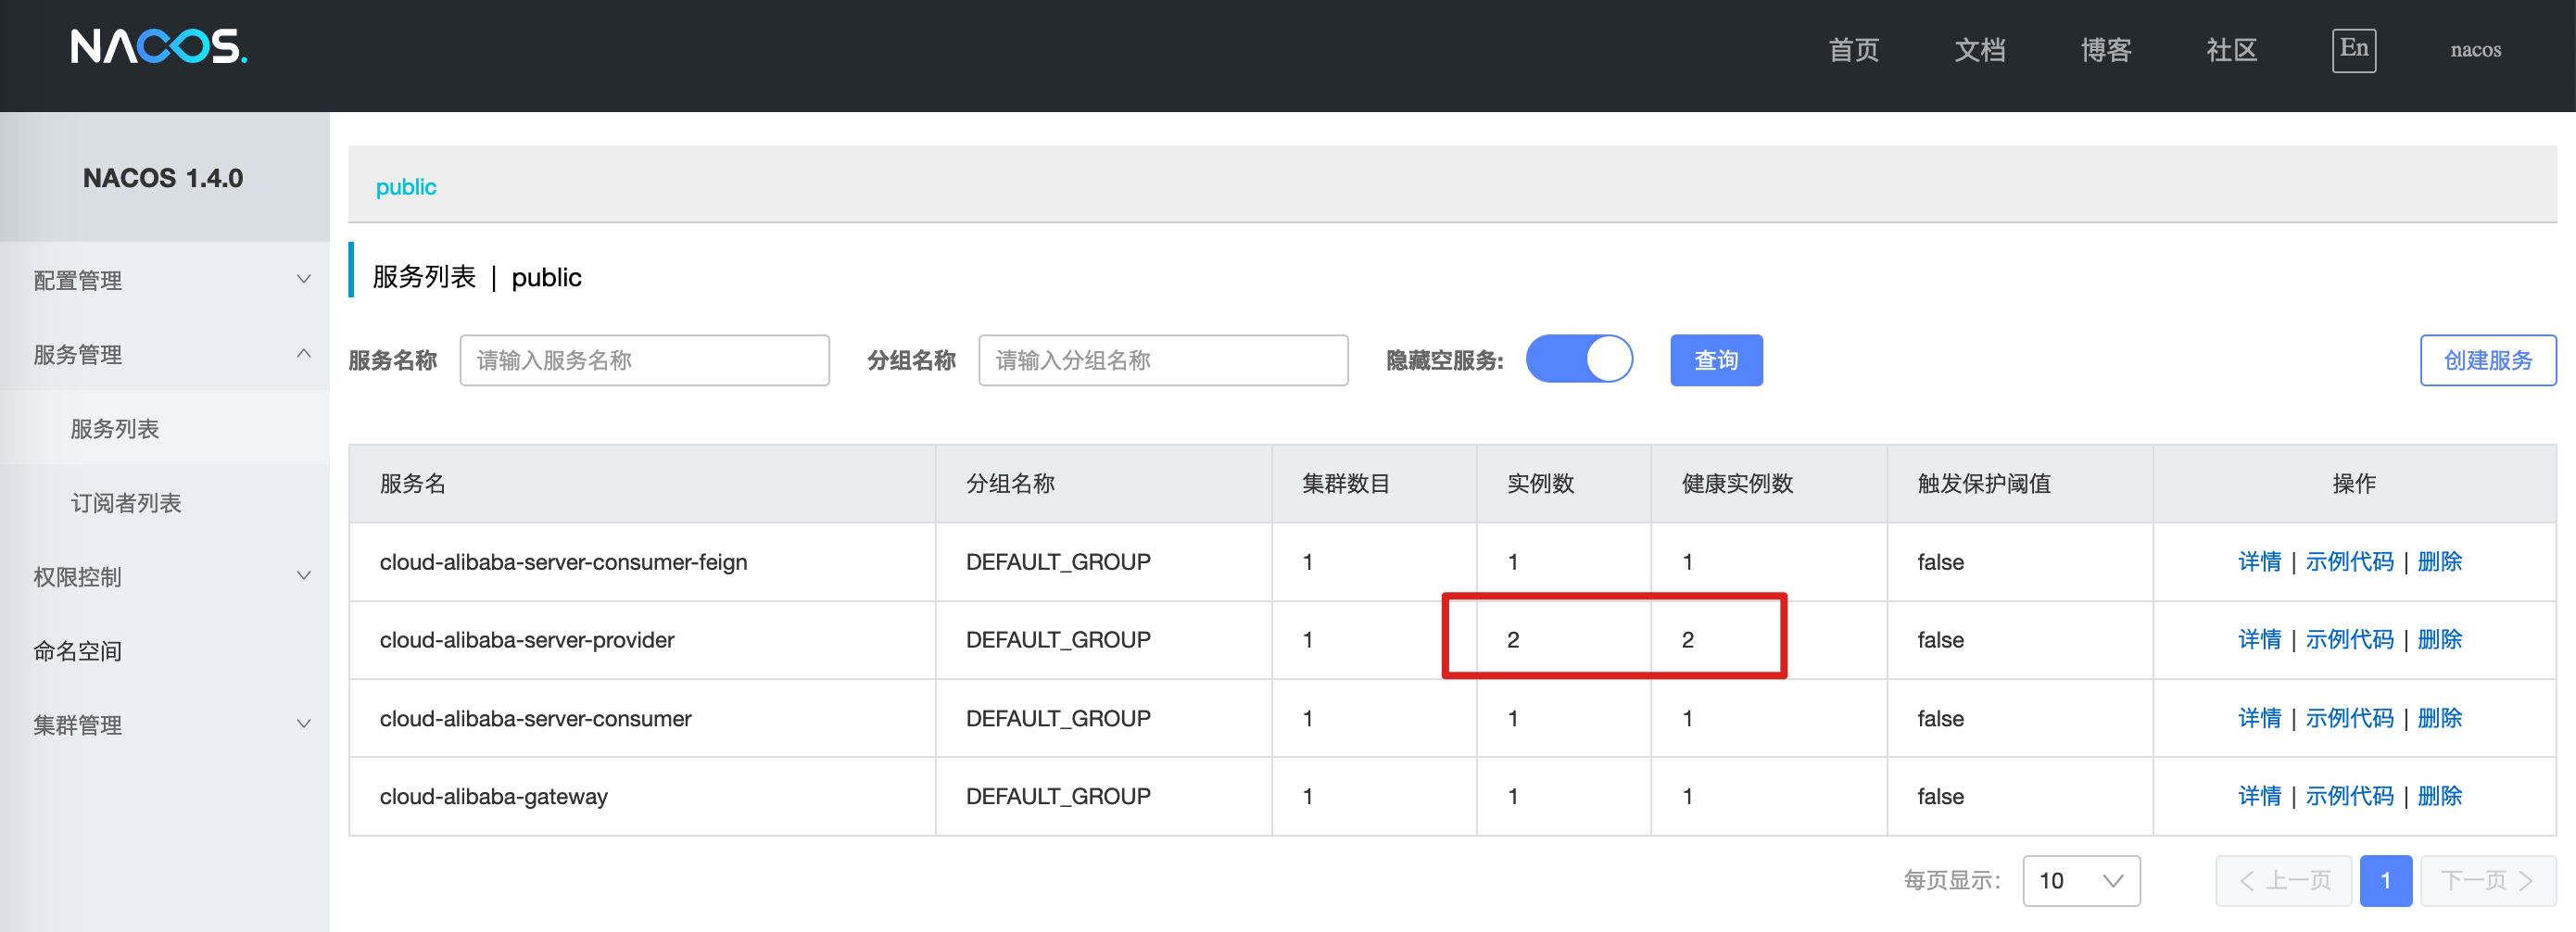Viewport: 2576px width, 932px height.
Task: Open 命名空间 in the sidebar
Action: [x=77, y=650]
